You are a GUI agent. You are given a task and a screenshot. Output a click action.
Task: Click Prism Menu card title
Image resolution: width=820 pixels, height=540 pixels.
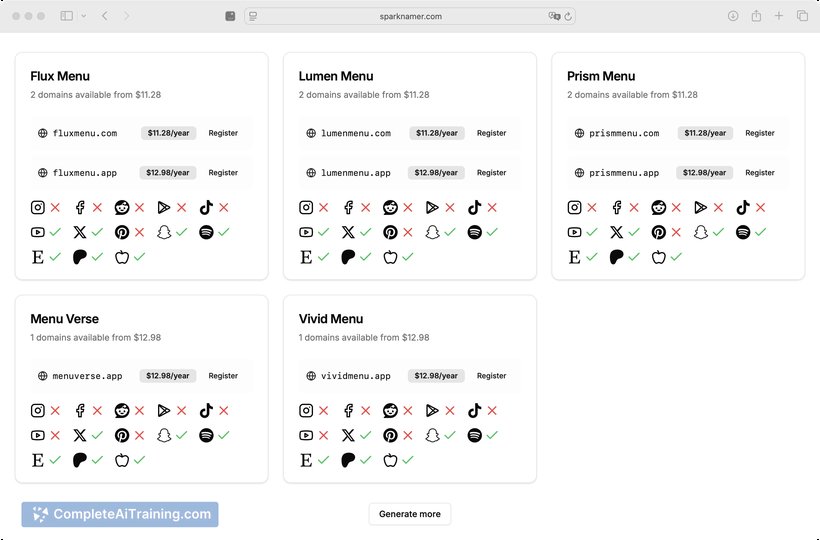click(x=601, y=76)
